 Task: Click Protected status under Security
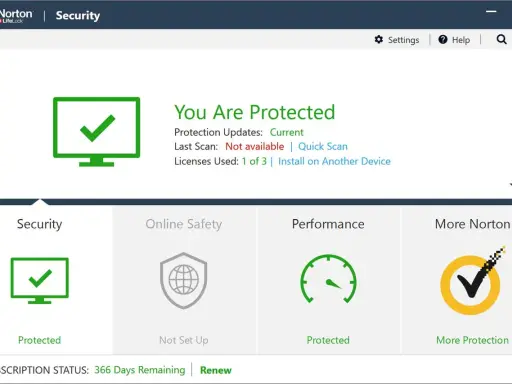coord(39,340)
